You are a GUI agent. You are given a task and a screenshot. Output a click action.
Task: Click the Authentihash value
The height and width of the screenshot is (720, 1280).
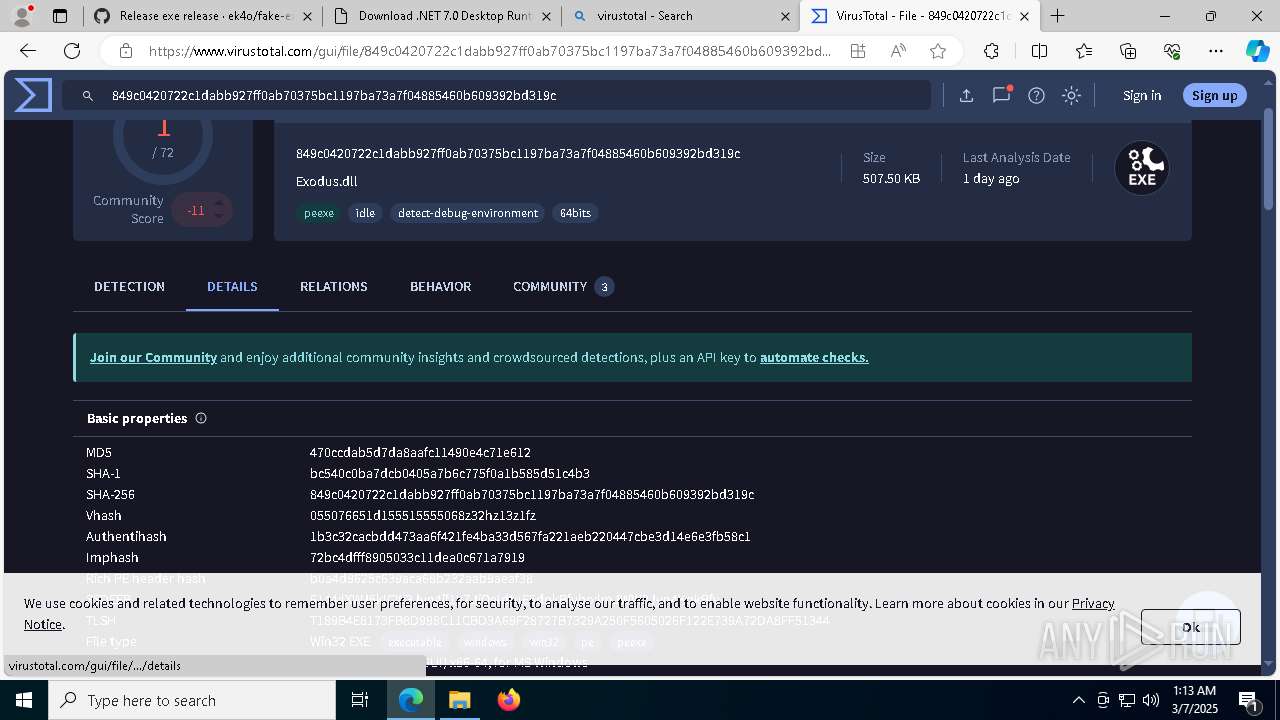(x=530, y=537)
